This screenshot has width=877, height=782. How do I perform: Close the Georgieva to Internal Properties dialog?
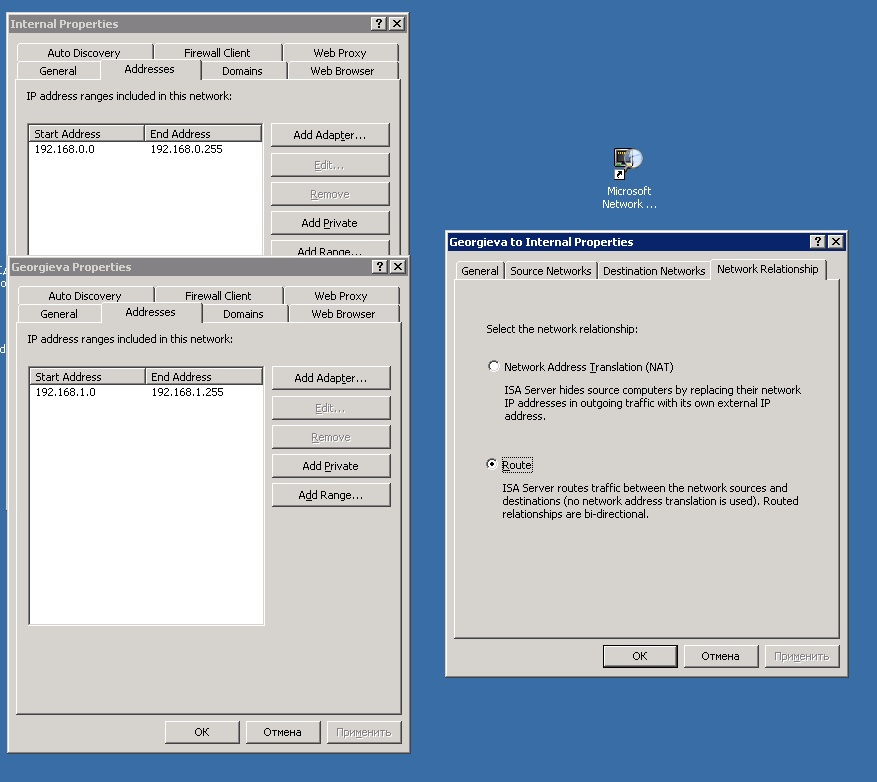[836, 242]
